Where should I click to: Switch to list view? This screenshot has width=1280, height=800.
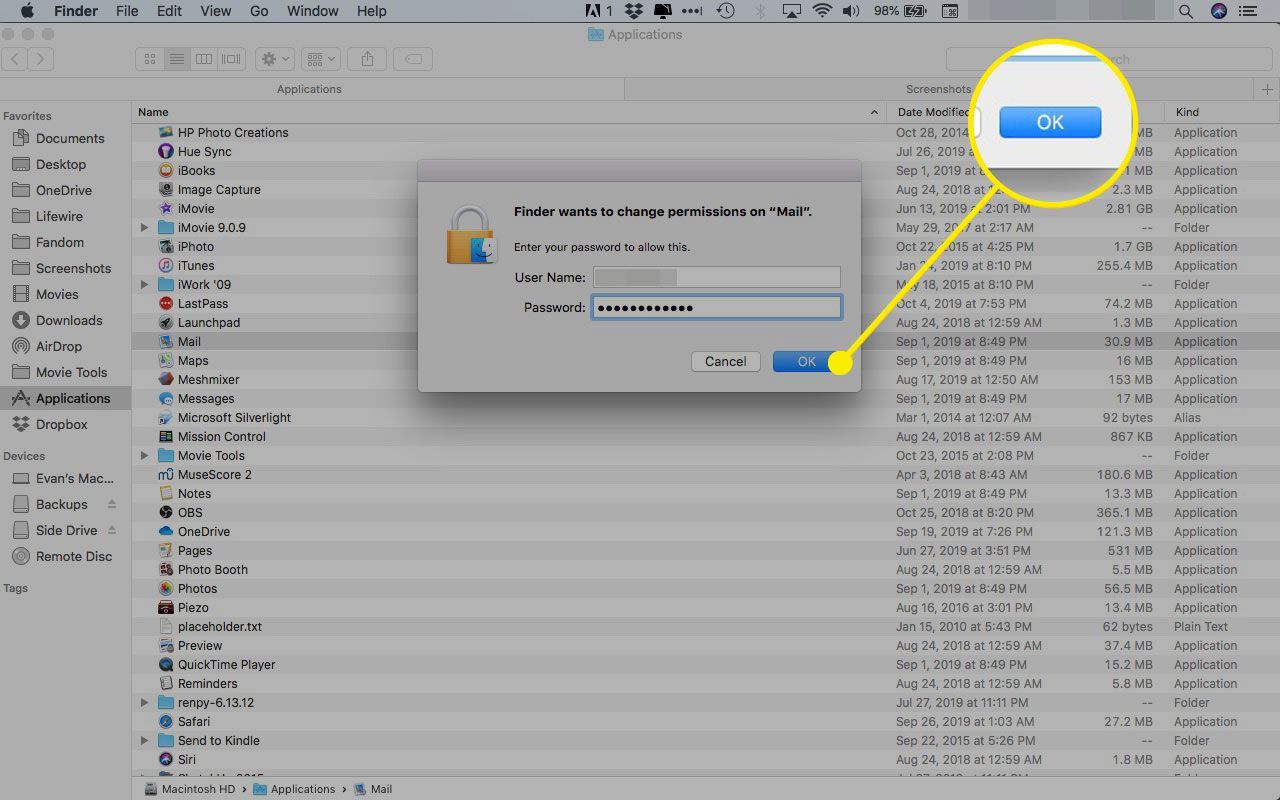pos(177,59)
